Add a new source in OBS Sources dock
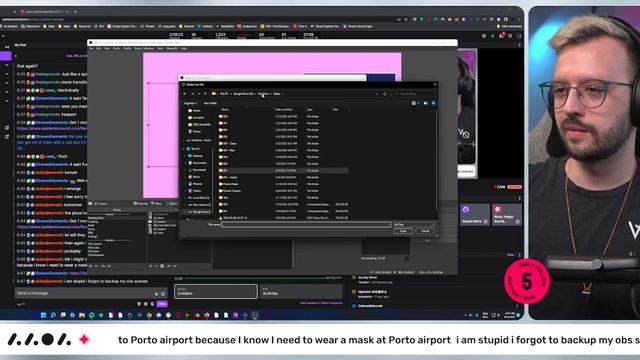 coord(150,266)
